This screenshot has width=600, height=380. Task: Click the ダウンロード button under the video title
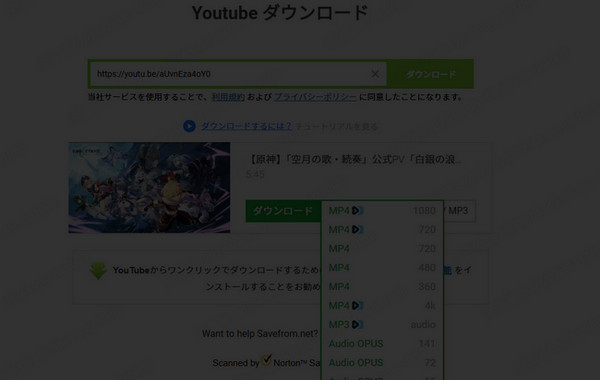click(x=283, y=211)
